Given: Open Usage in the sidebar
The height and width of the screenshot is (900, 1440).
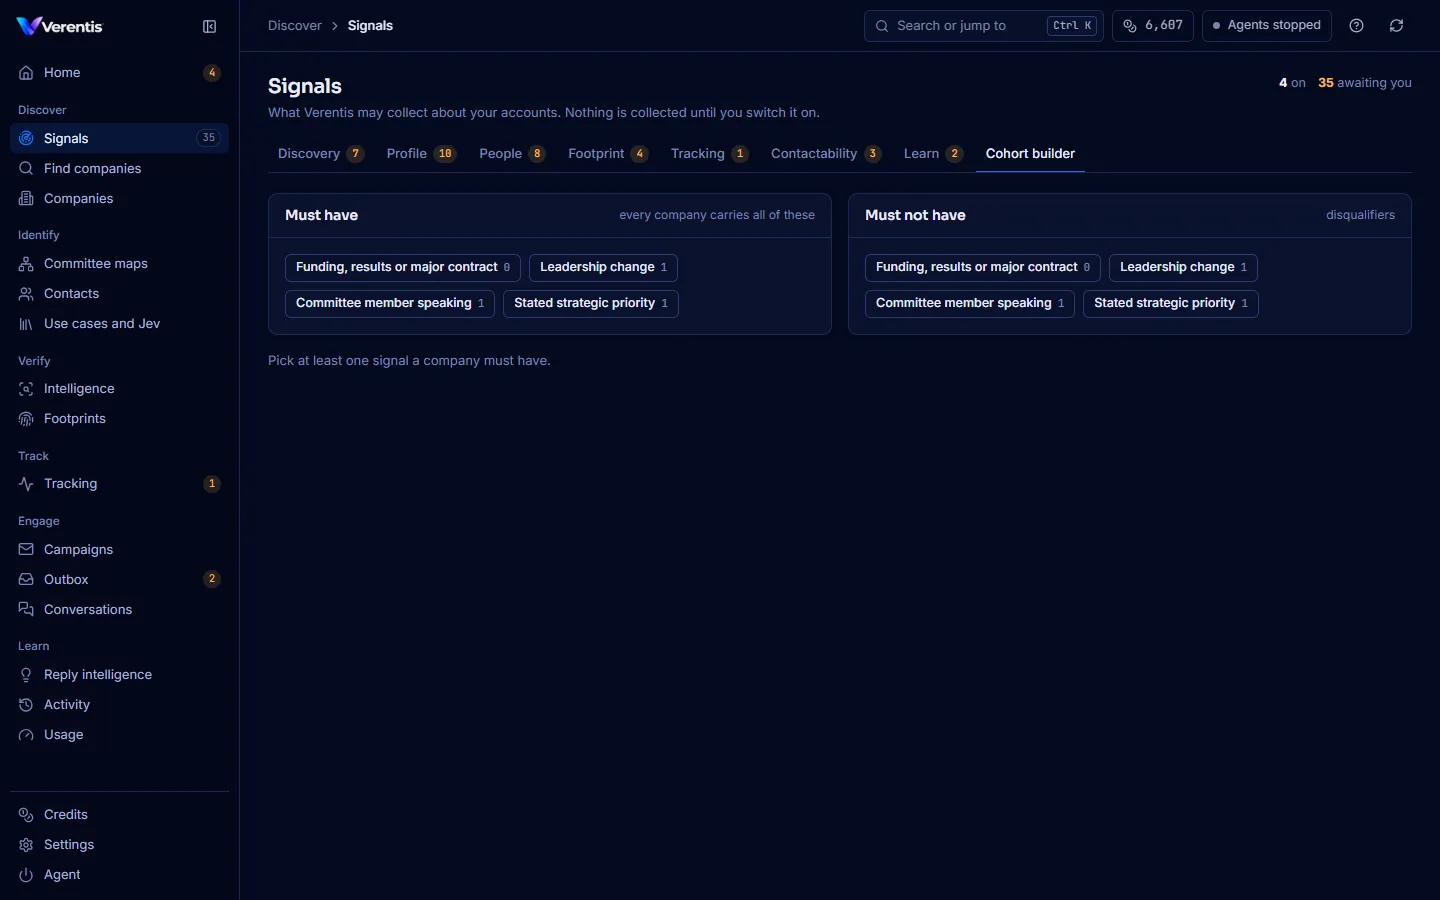Looking at the screenshot, I should click(x=119, y=735).
